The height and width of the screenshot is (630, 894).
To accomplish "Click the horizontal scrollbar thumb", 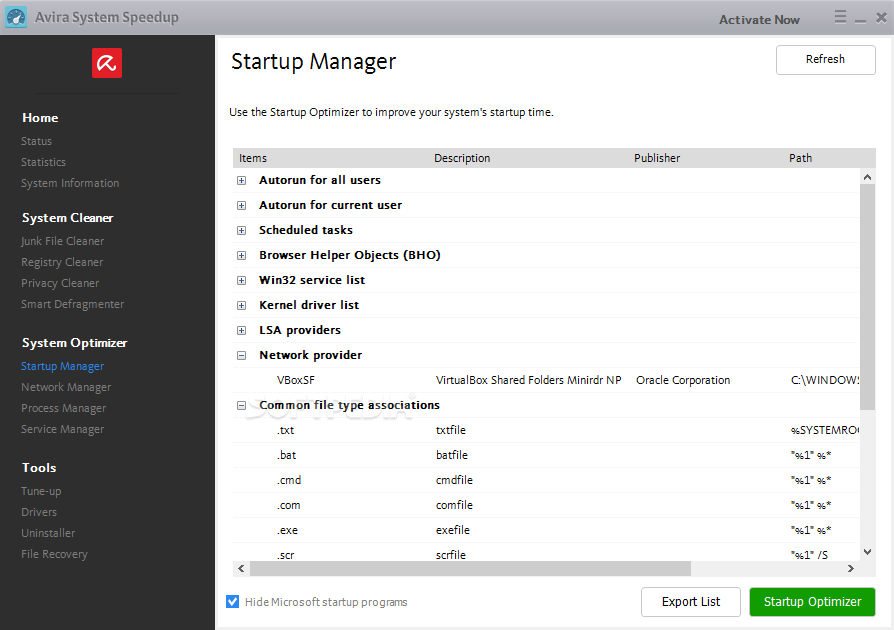I will click(470, 568).
